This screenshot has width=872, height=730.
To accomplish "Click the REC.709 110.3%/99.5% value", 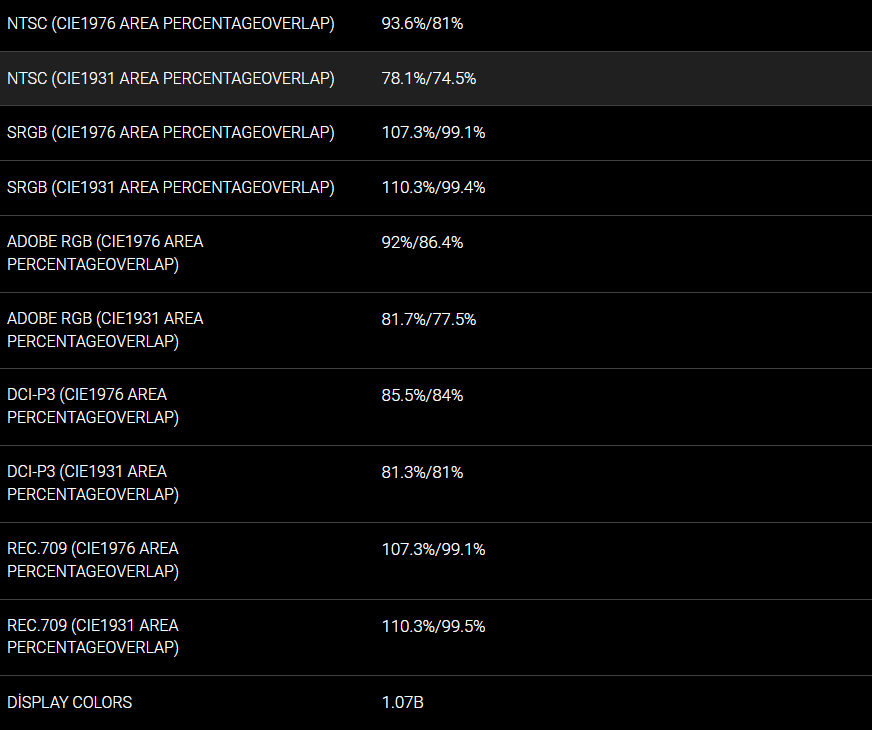I will pyautogui.click(x=433, y=627).
